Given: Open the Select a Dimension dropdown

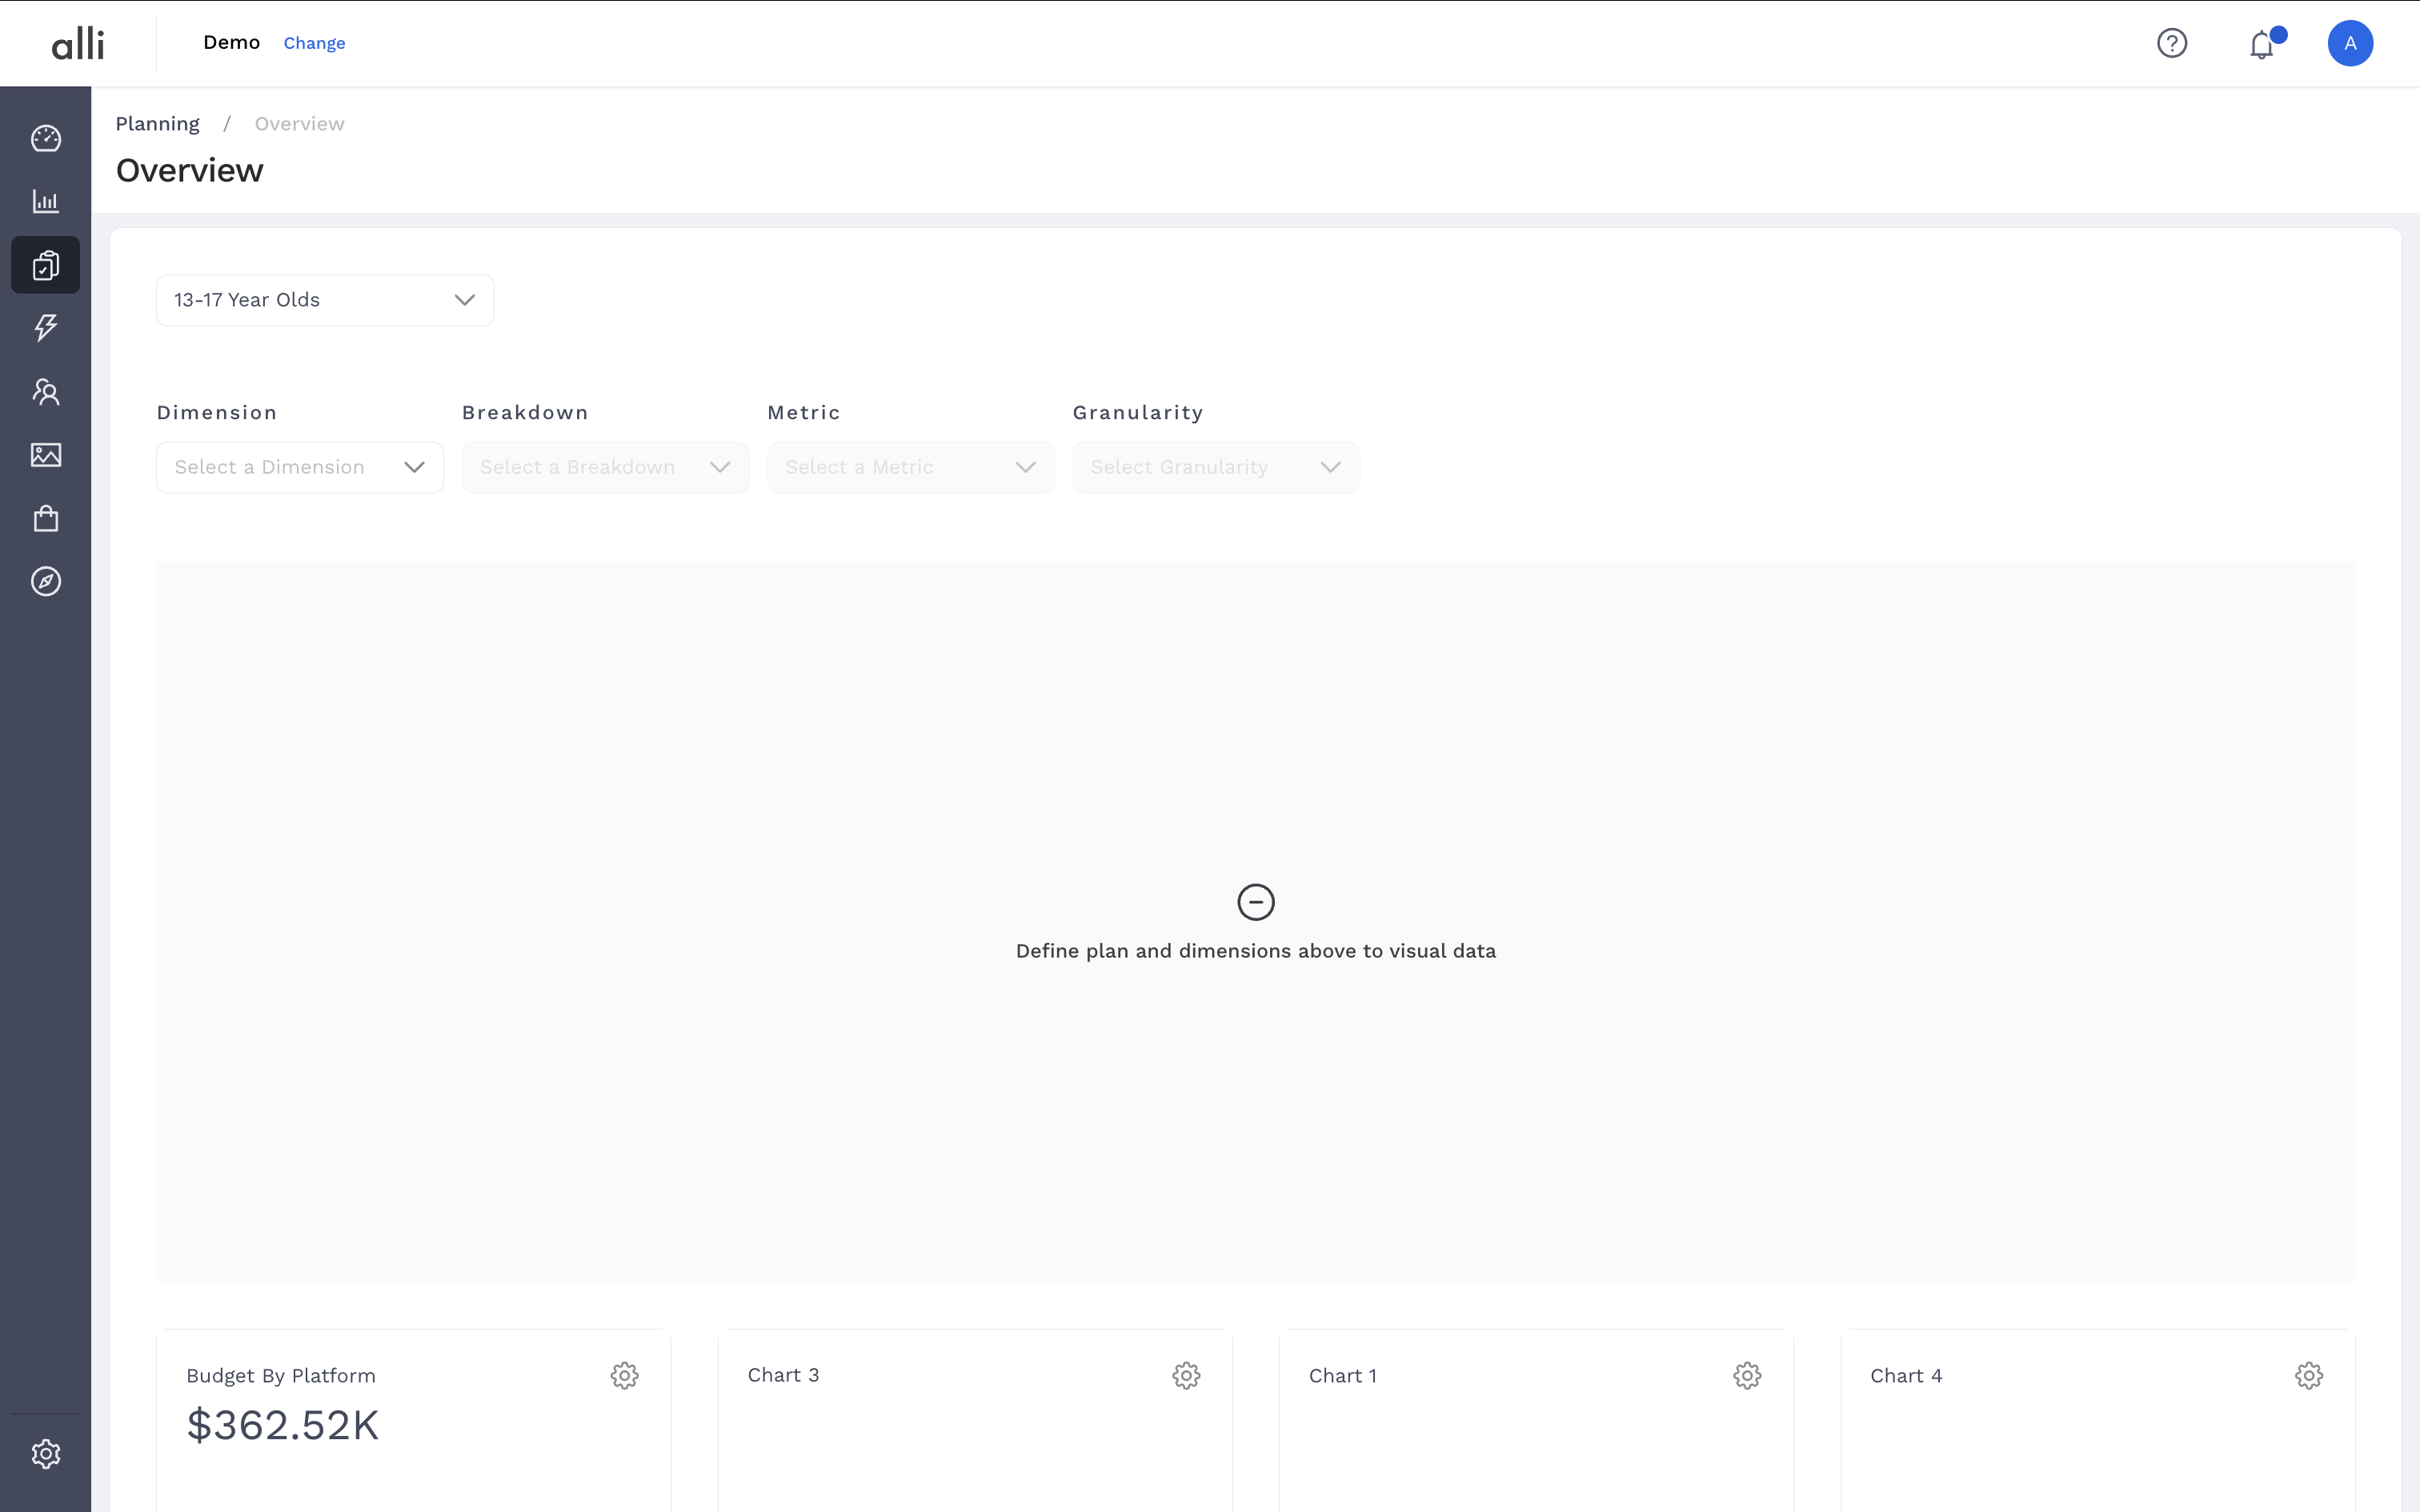Looking at the screenshot, I should pyautogui.click(x=300, y=467).
